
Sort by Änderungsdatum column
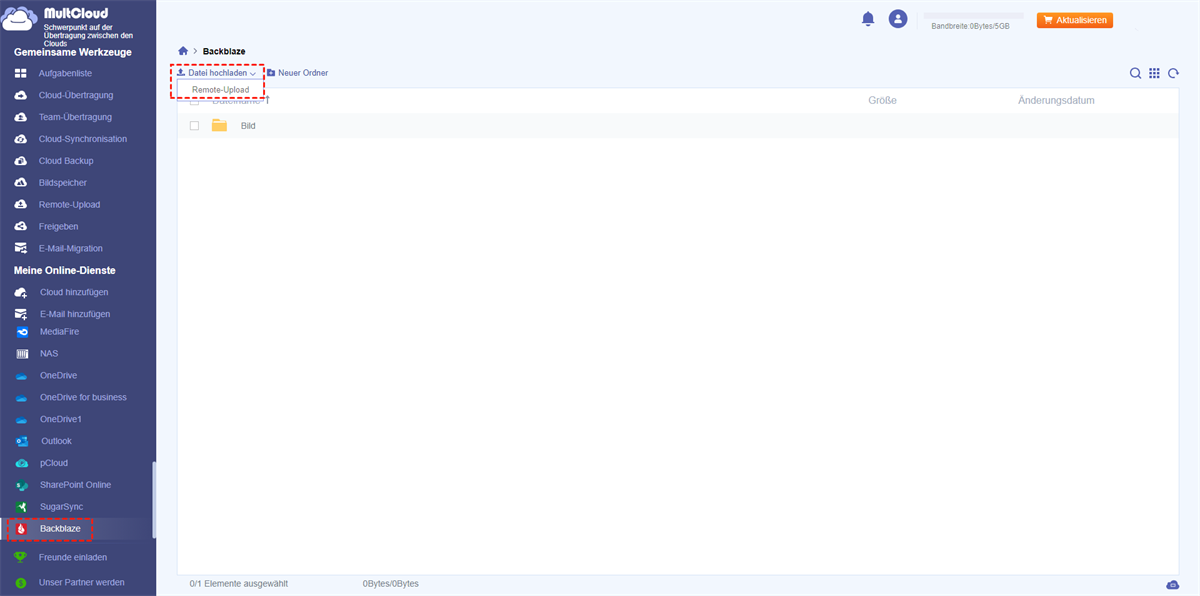(x=1056, y=100)
